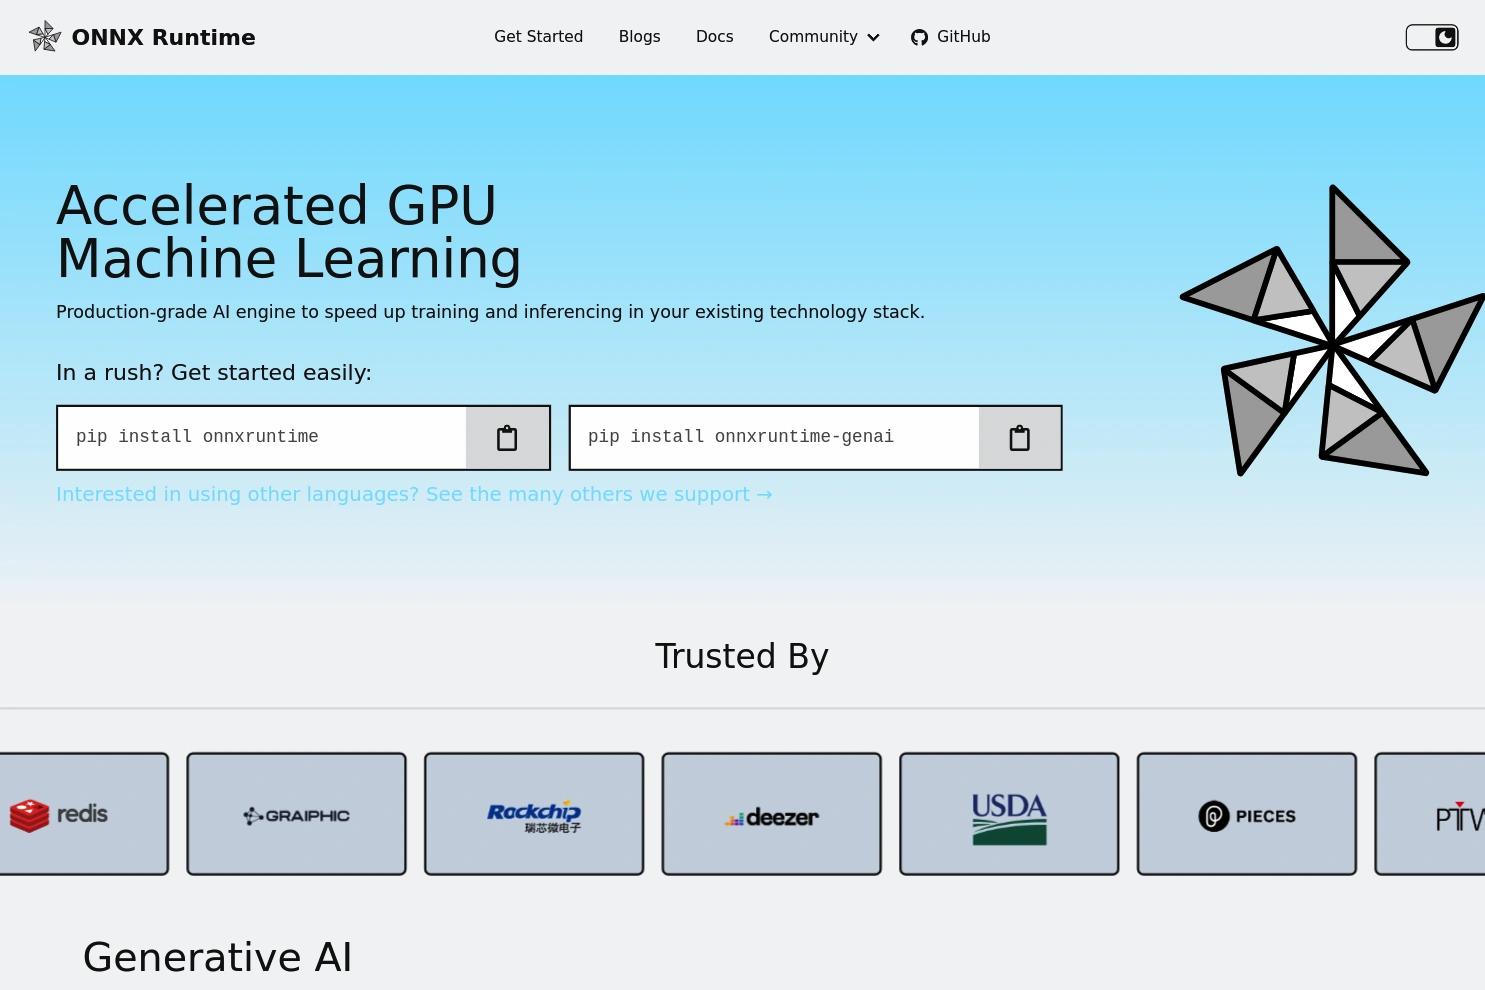Open the Deezer logo card

pyautogui.click(x=772, y=814)
